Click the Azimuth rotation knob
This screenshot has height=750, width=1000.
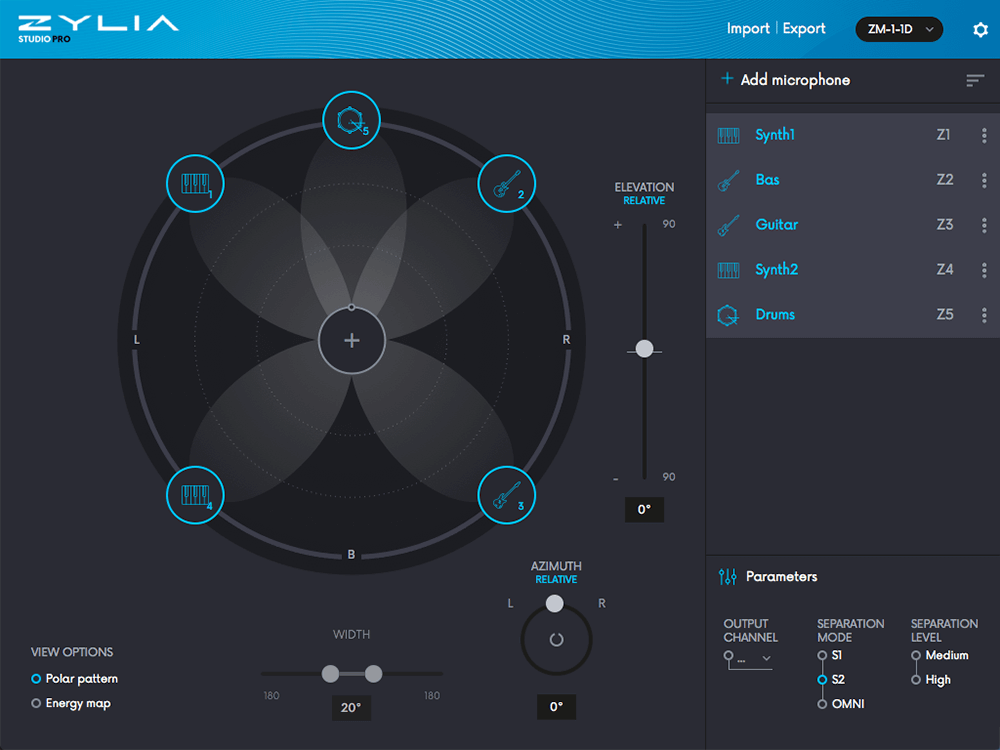pos(556,640)
